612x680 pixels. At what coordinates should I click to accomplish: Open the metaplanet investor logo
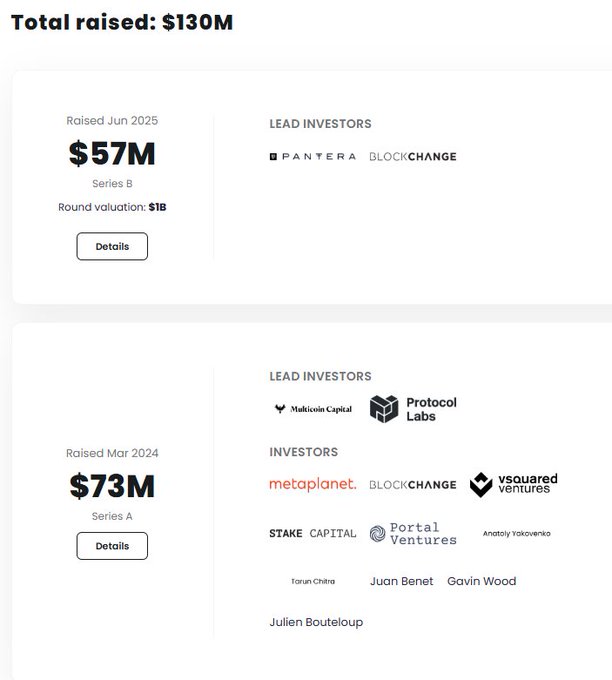[x=312, y=484]
